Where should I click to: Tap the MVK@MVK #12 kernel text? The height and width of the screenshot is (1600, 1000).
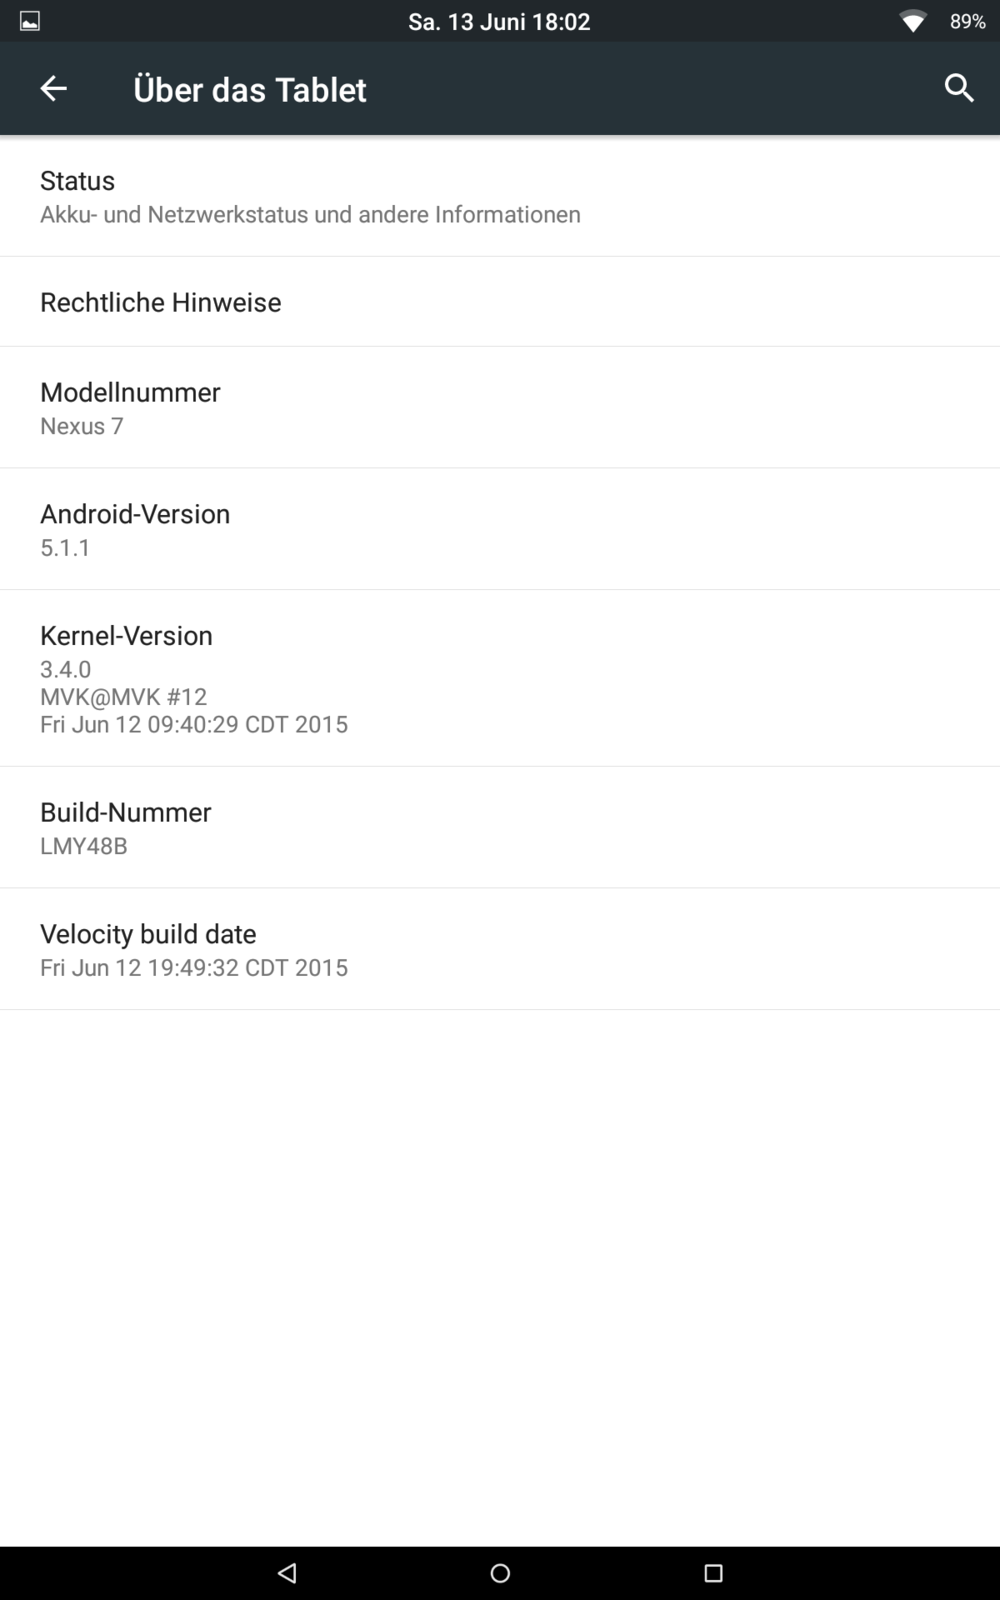123,696
